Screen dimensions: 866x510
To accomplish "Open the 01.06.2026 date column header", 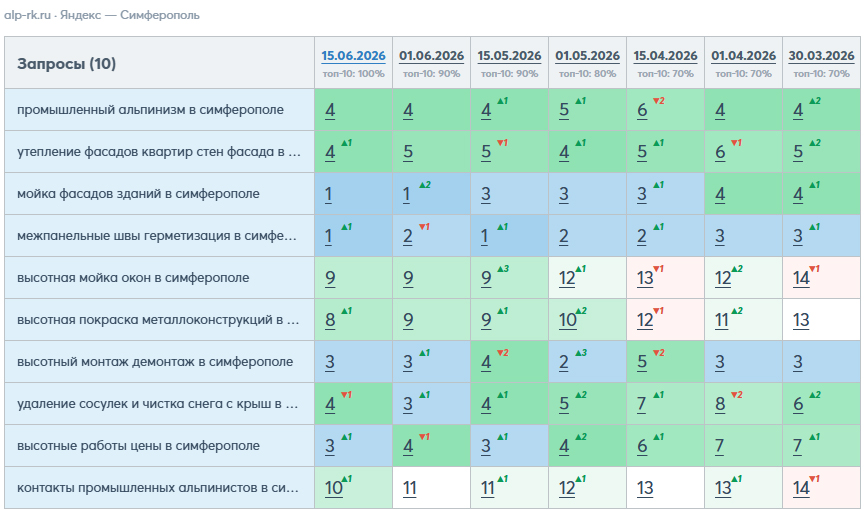I will tap(431, 56).
